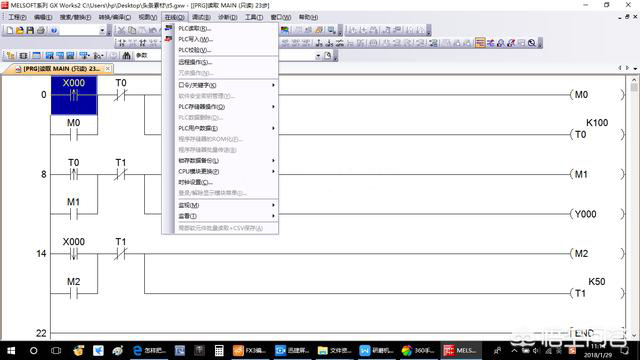Open the 诊断(D) menu
The width and height of the screenshot is (640, 360).
(x=227, y=17)
